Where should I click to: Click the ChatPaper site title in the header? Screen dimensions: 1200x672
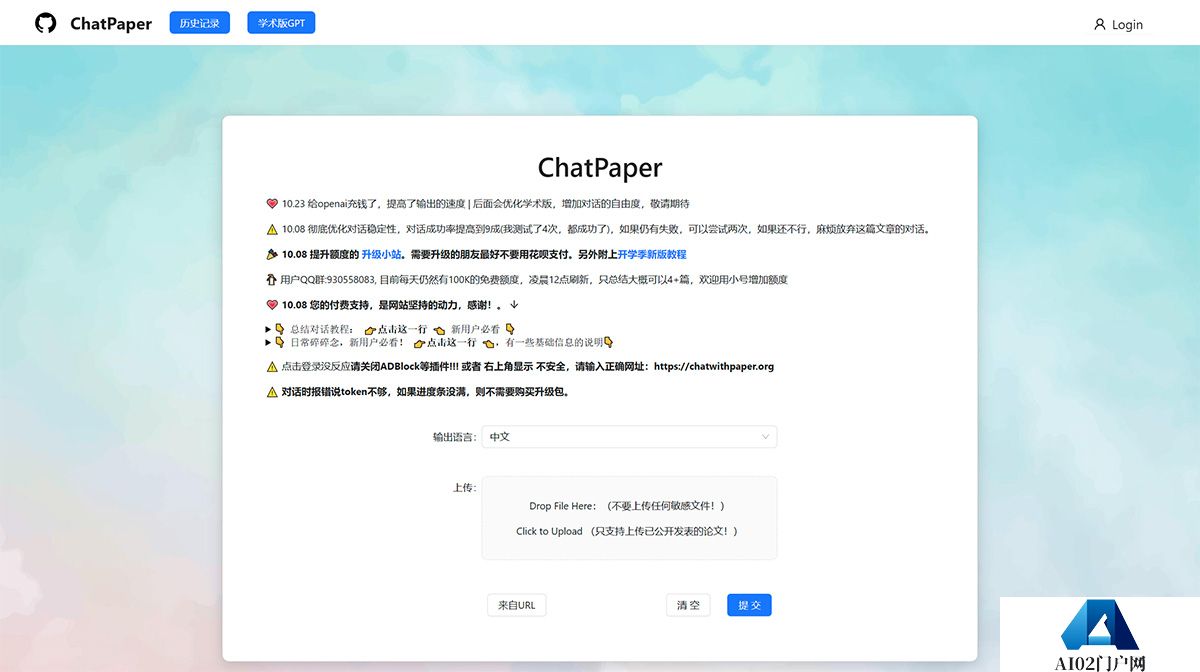[x=111, y=24]
